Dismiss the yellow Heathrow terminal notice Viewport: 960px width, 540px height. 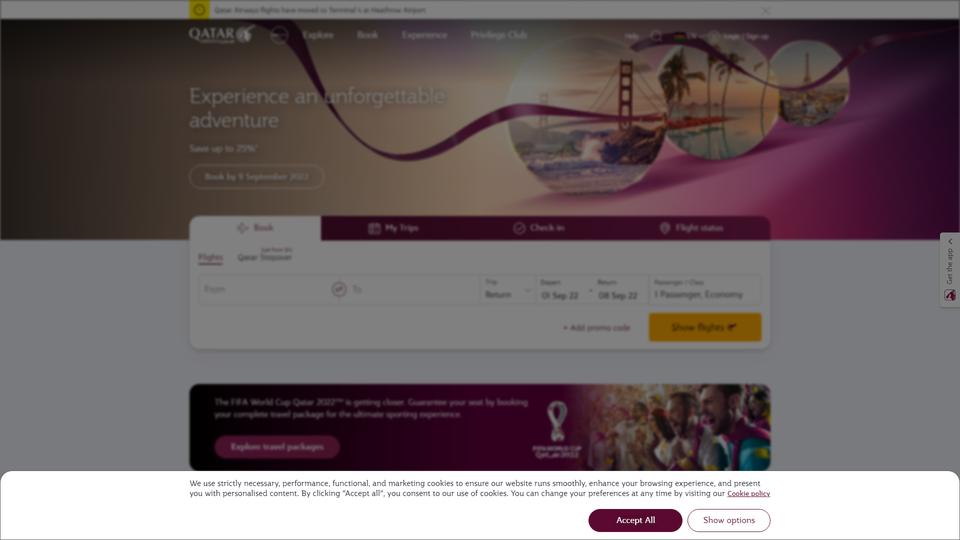(x=765, y=10)
